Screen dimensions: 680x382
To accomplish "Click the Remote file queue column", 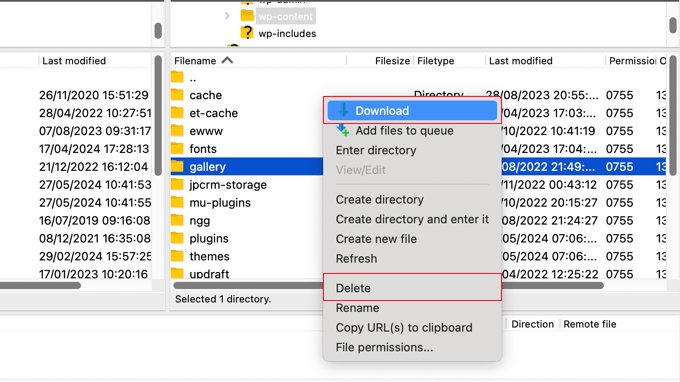I will pyautogui.click(x=589, y=324).
